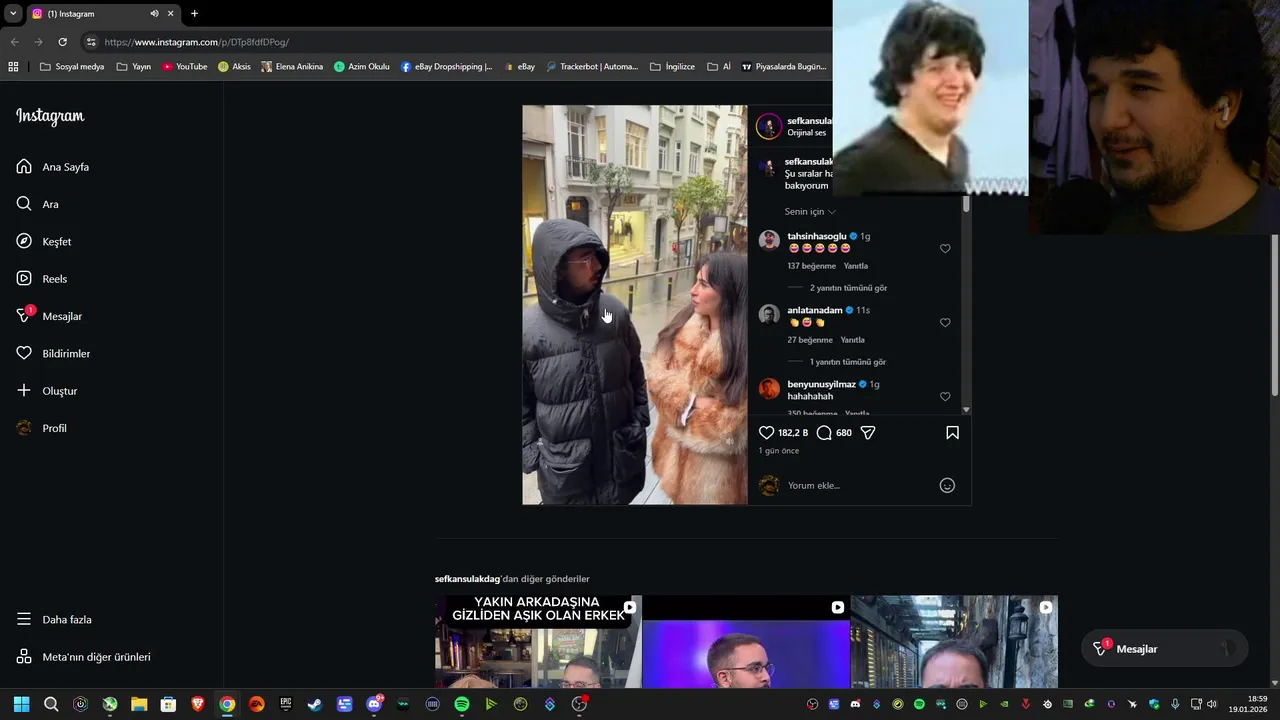Click the Instagram logo
Screen dimensions: 1280x720
(x=50, y=116)
